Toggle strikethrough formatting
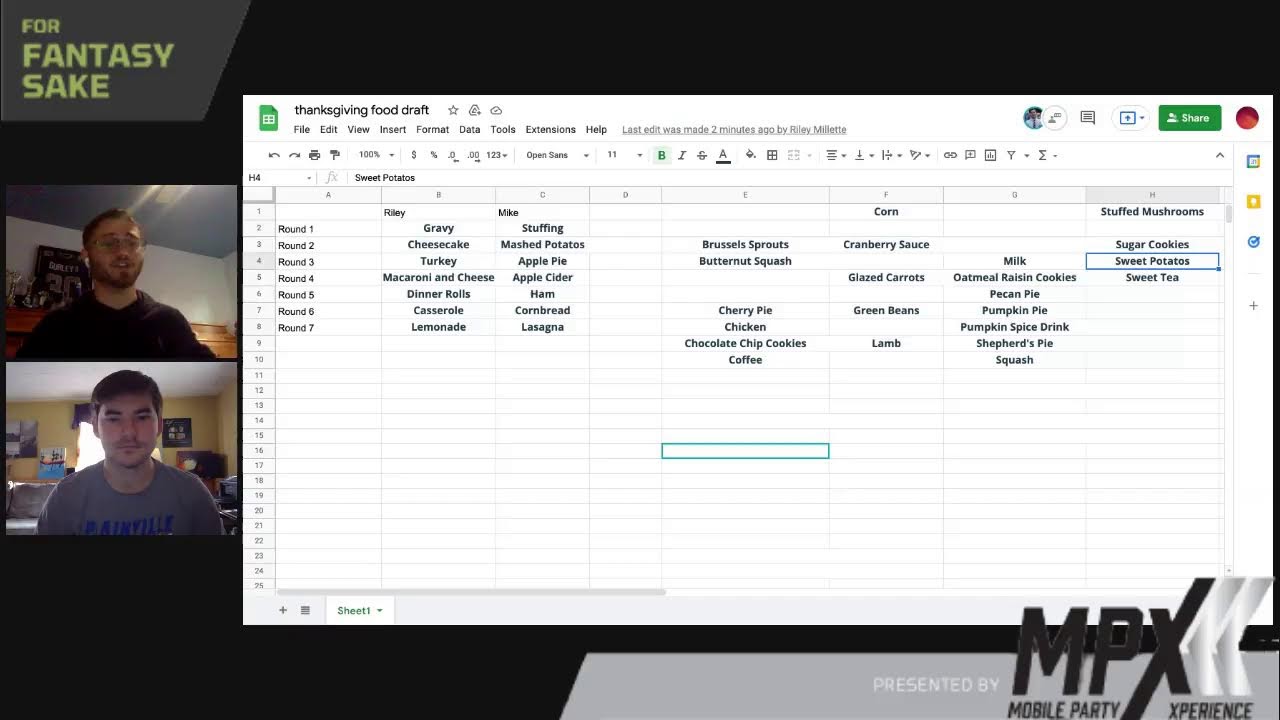The image size is (1280, 720). 702,155
